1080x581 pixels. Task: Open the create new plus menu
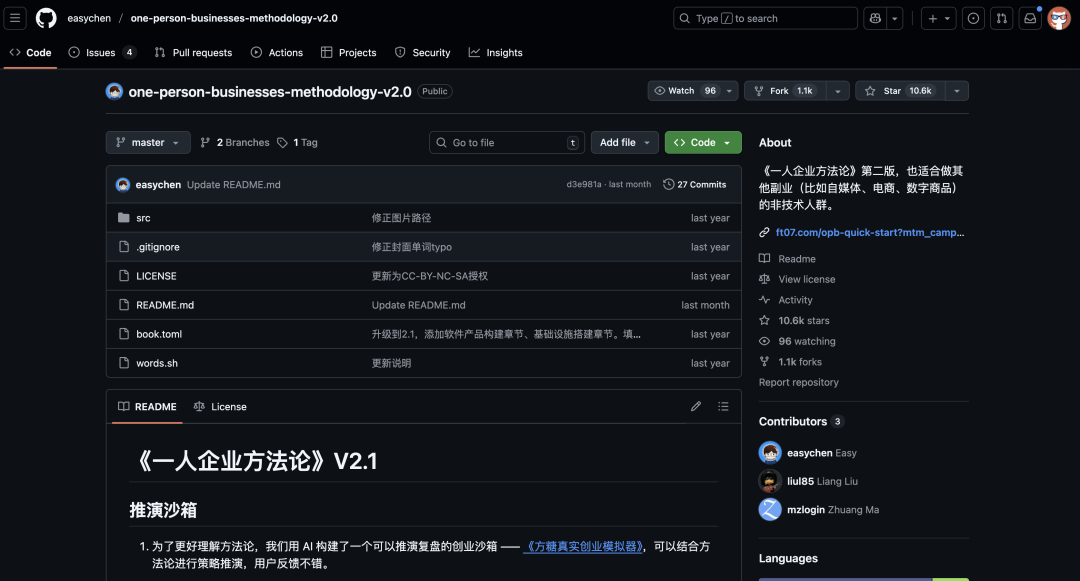click(938, 19)
